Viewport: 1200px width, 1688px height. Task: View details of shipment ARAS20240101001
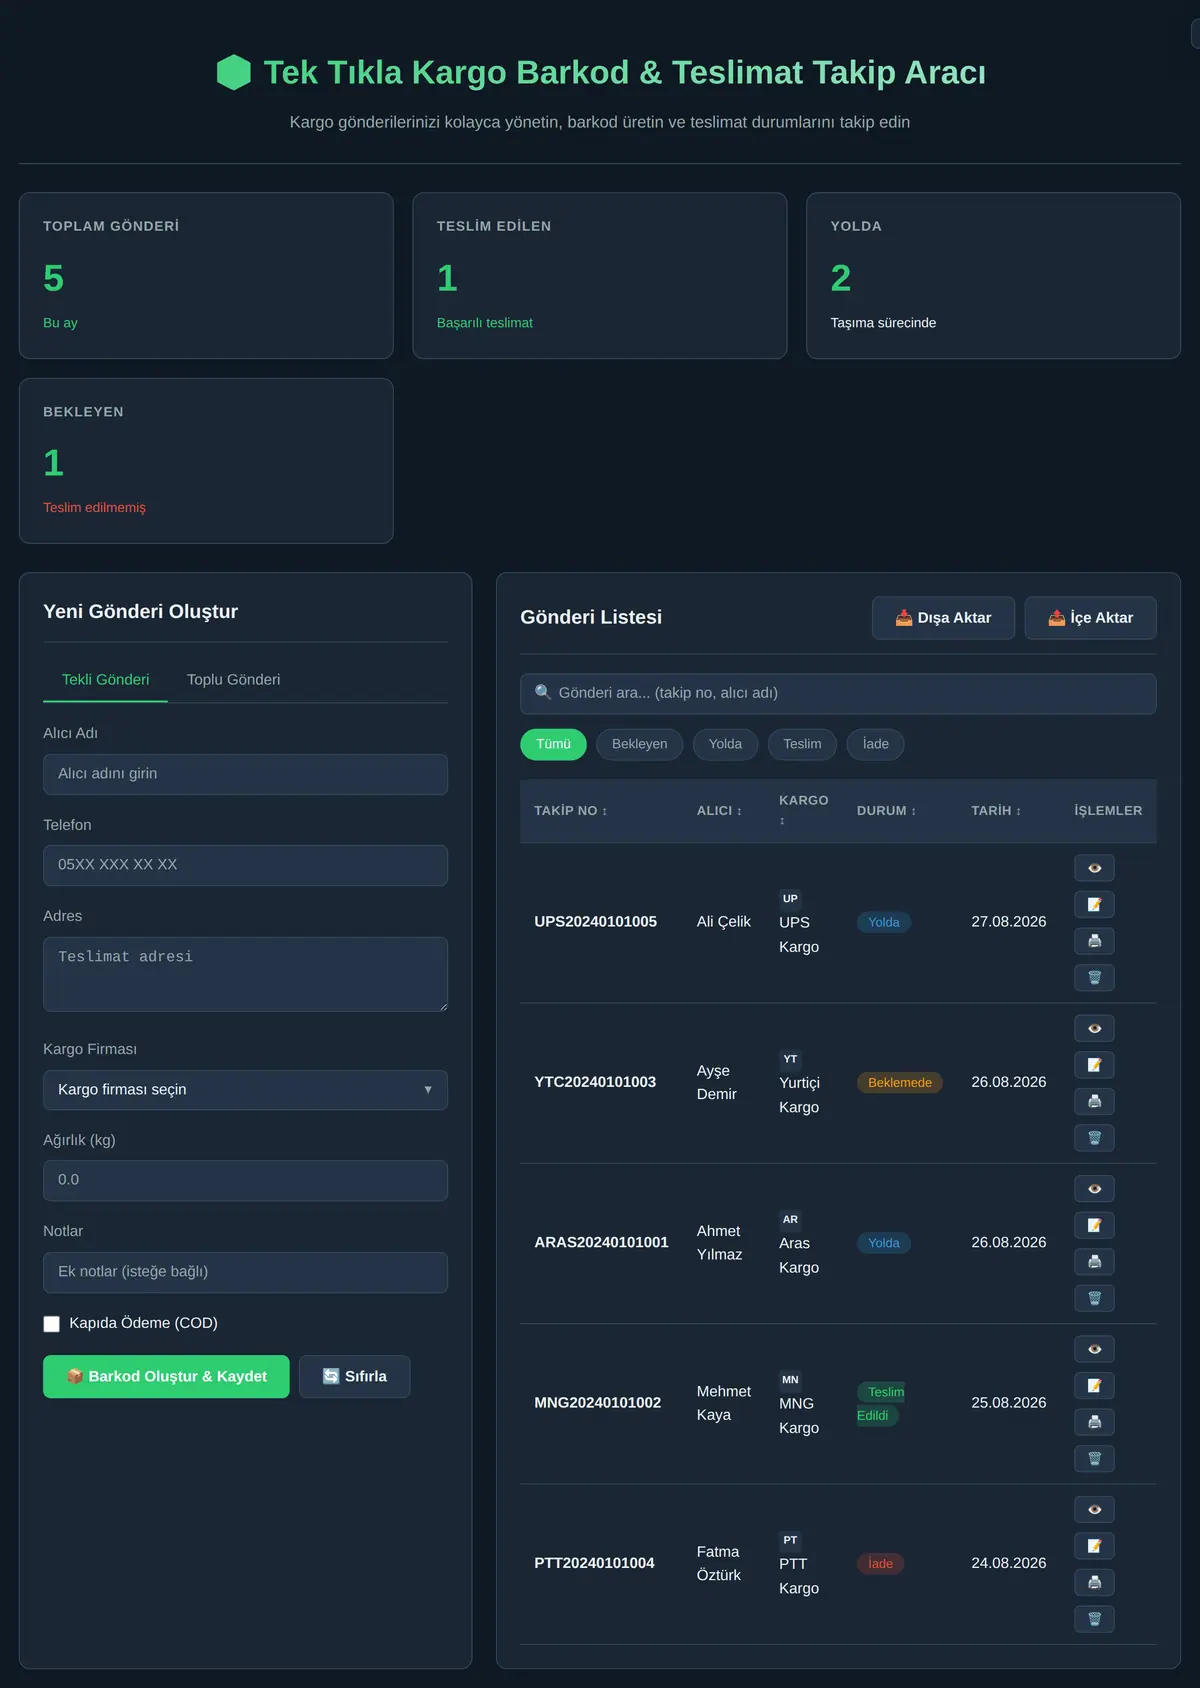pyautogui.click(x=1094, y=1189)
